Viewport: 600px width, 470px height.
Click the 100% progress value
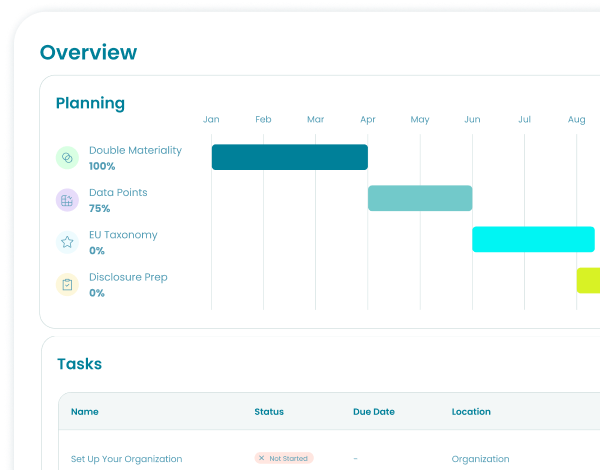102,166
